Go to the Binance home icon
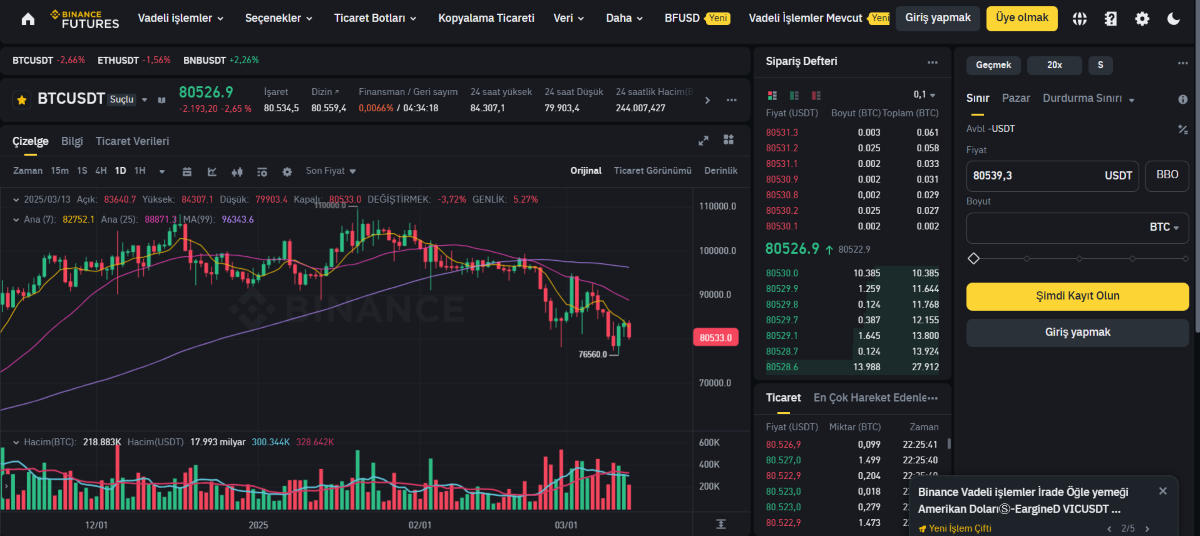 pos(27,18)
